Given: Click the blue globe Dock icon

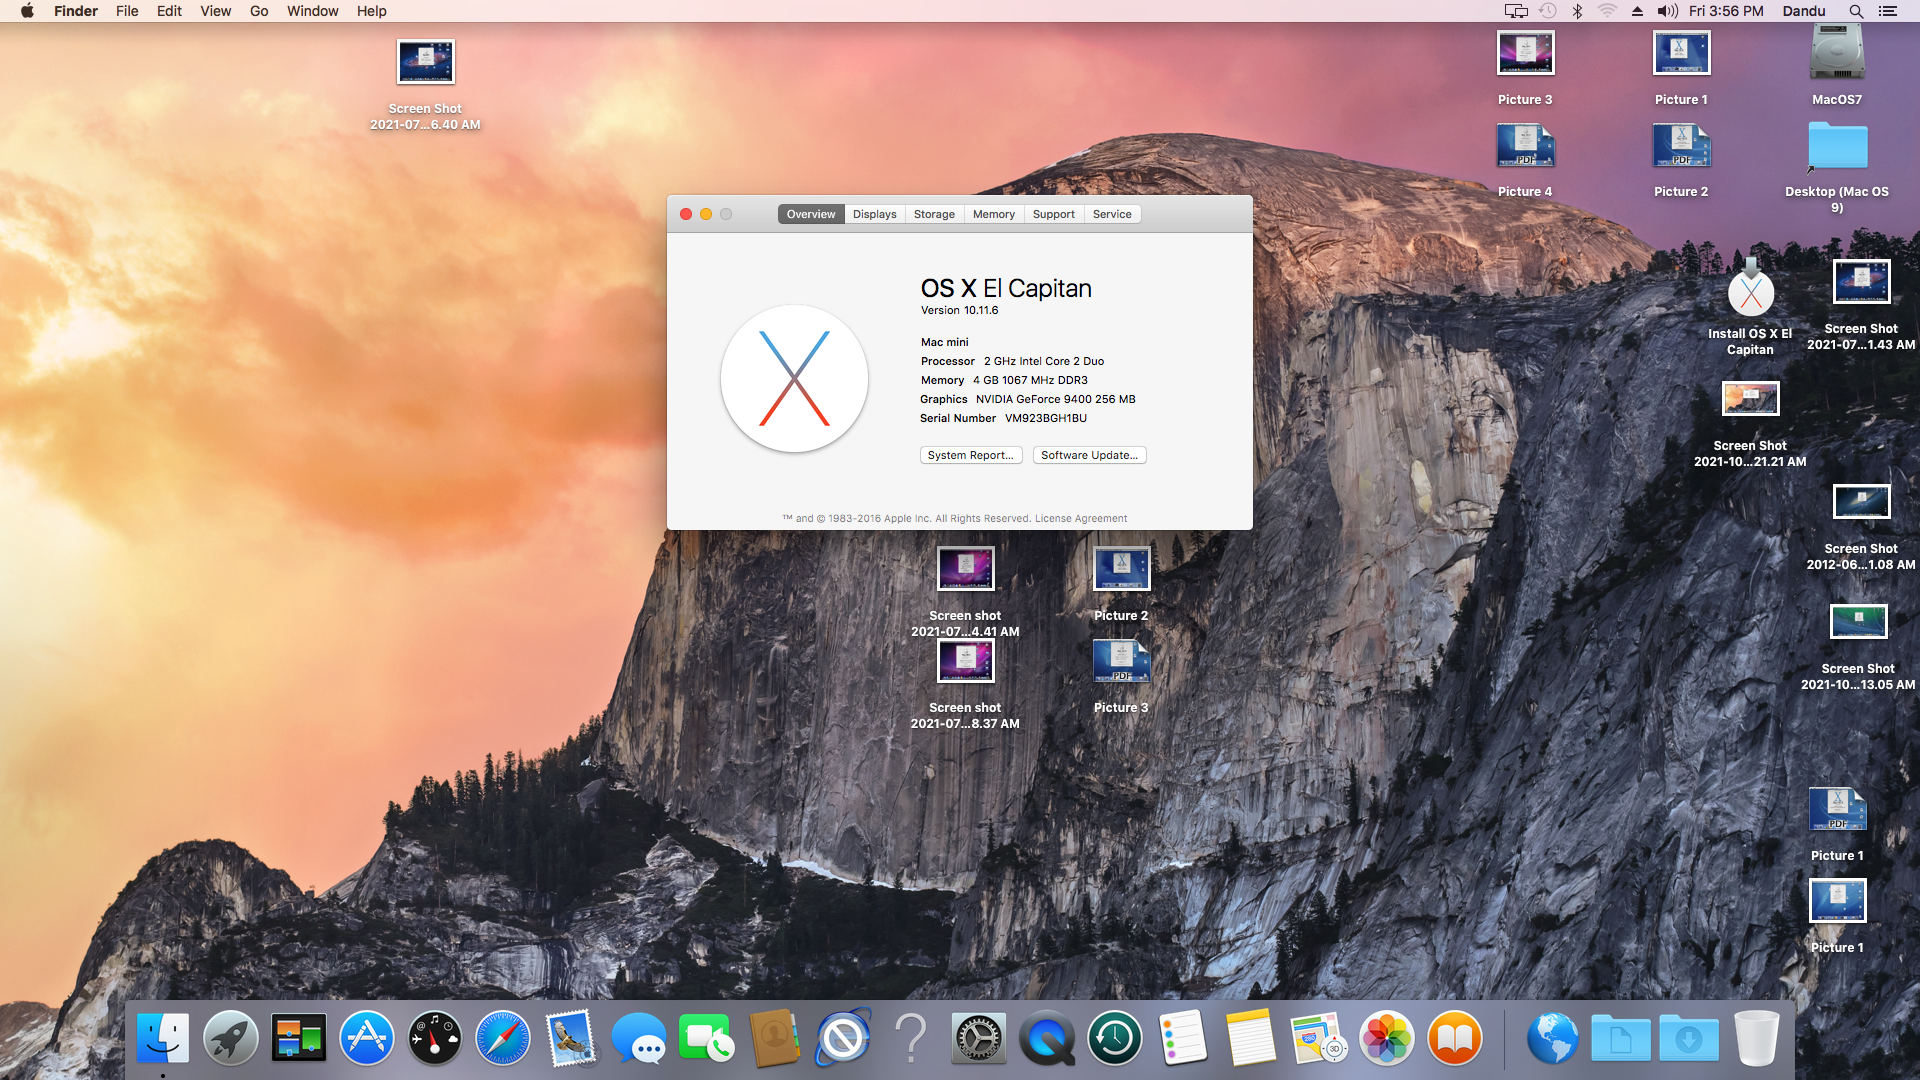Looking at the screenshot, I should pos(1552,1038).
